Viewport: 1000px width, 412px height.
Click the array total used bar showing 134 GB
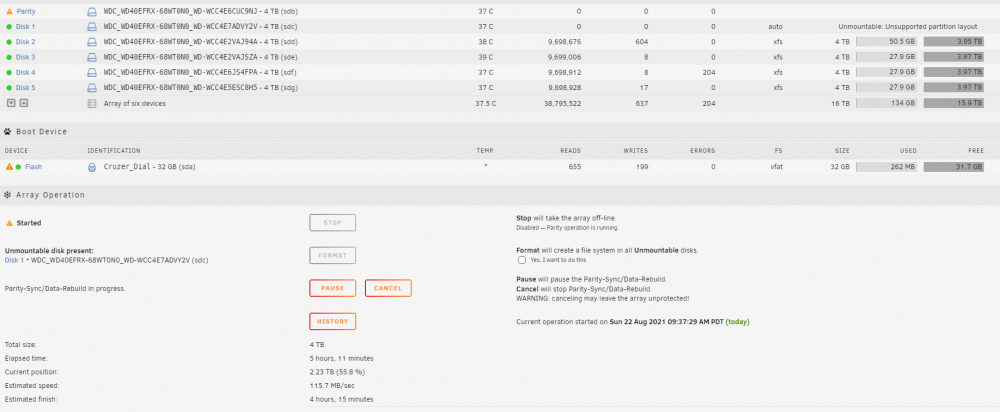pos(886,103)
